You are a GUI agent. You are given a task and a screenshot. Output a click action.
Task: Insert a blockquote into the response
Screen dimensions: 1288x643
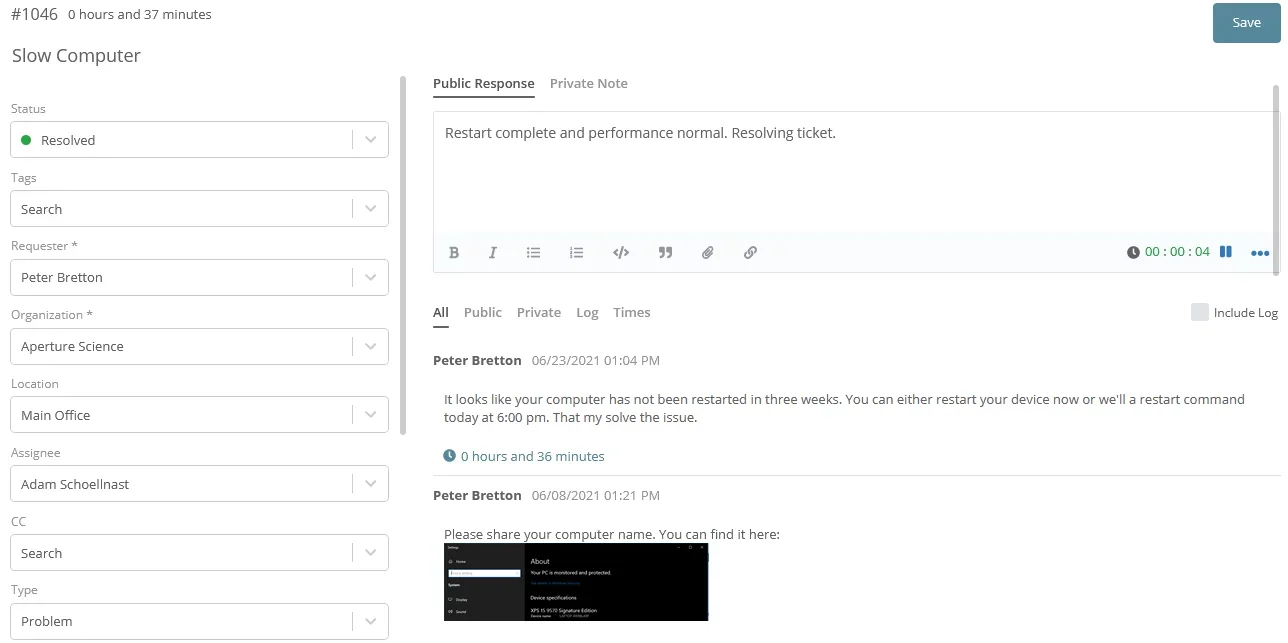664,252
